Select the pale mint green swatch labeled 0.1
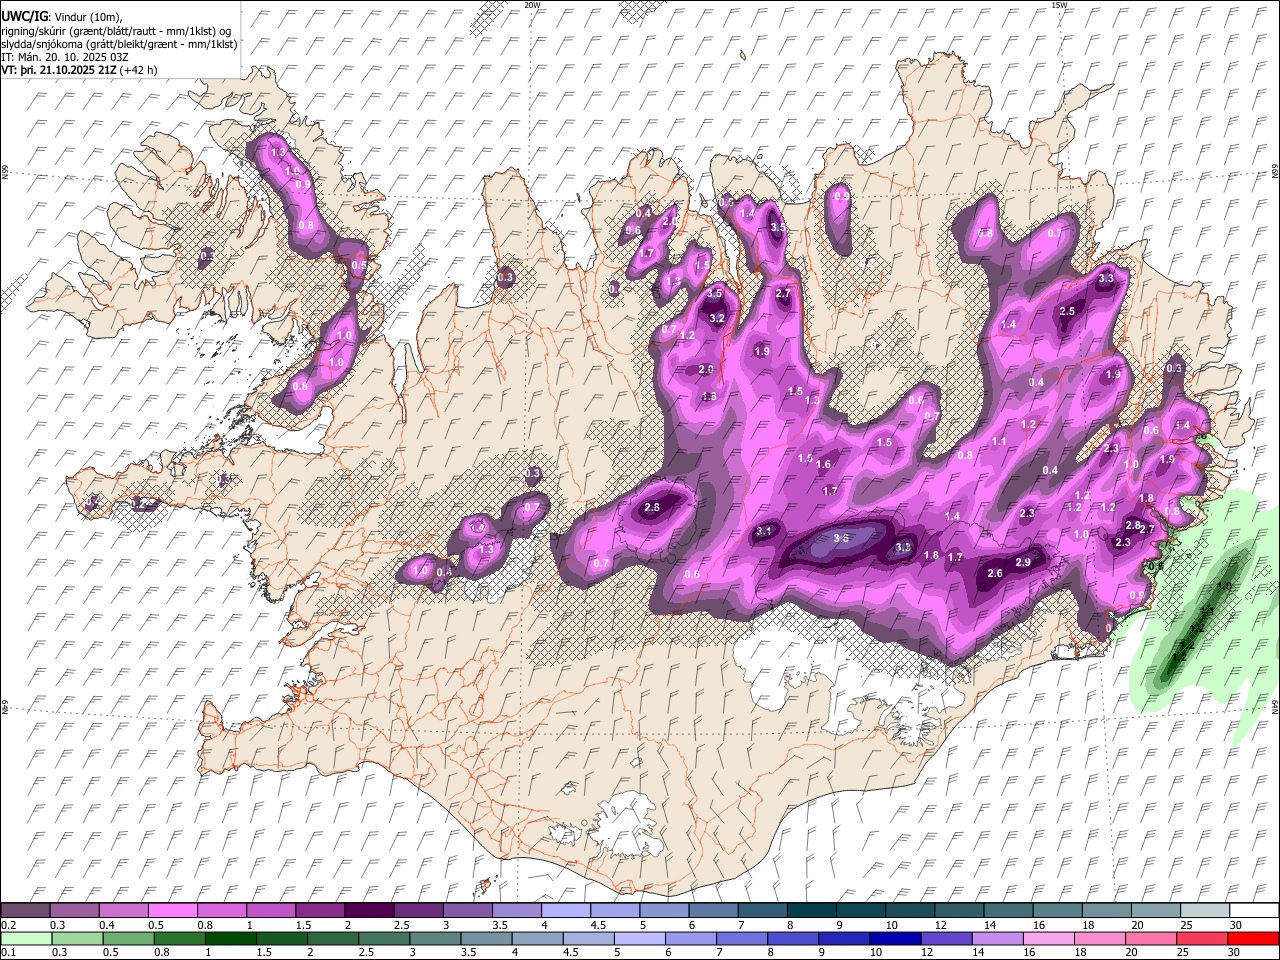1280x960 pixels. tap(27, 938)
